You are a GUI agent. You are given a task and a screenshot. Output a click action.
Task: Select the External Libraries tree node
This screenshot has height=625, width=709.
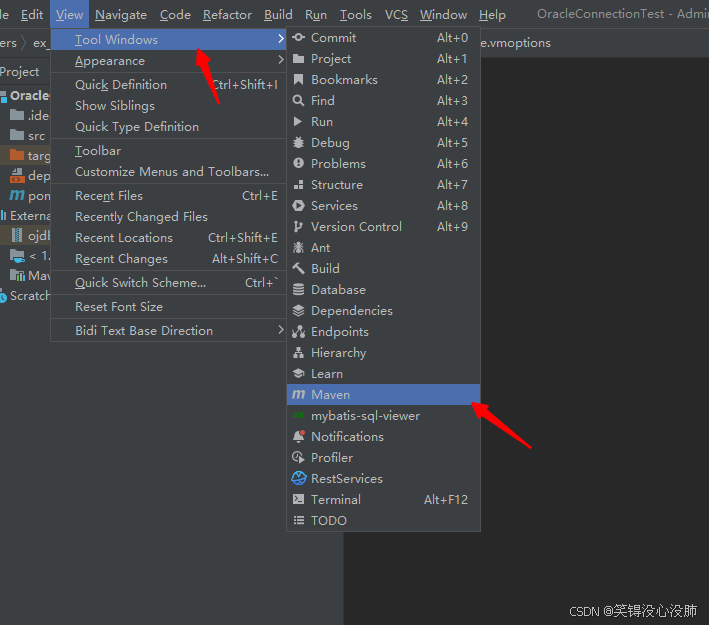(x=25, y=215)
